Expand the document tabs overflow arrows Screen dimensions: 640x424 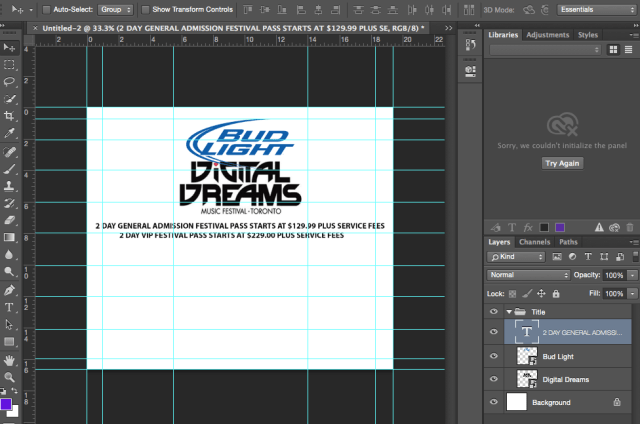pyautogui.click(x=449, y=28)
